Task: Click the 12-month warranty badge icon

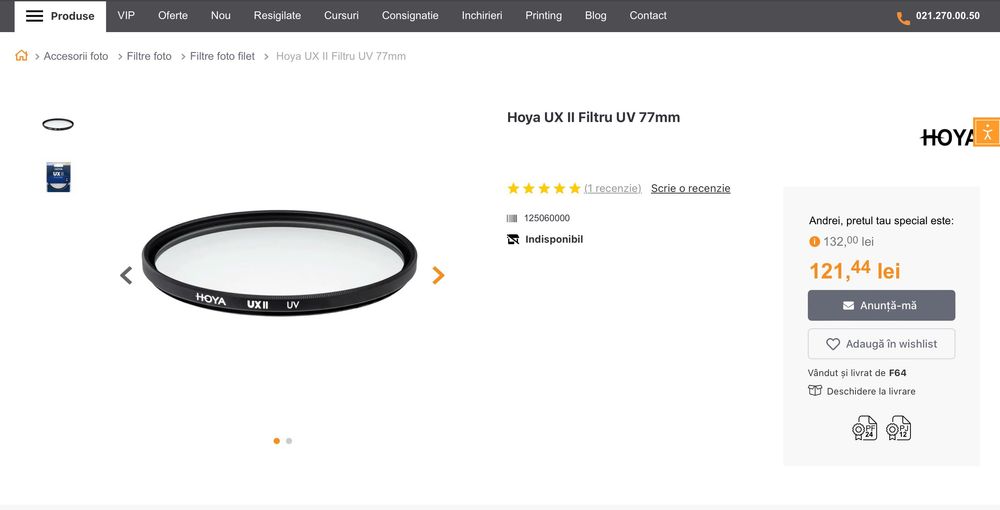Action: tap(898, 428)
